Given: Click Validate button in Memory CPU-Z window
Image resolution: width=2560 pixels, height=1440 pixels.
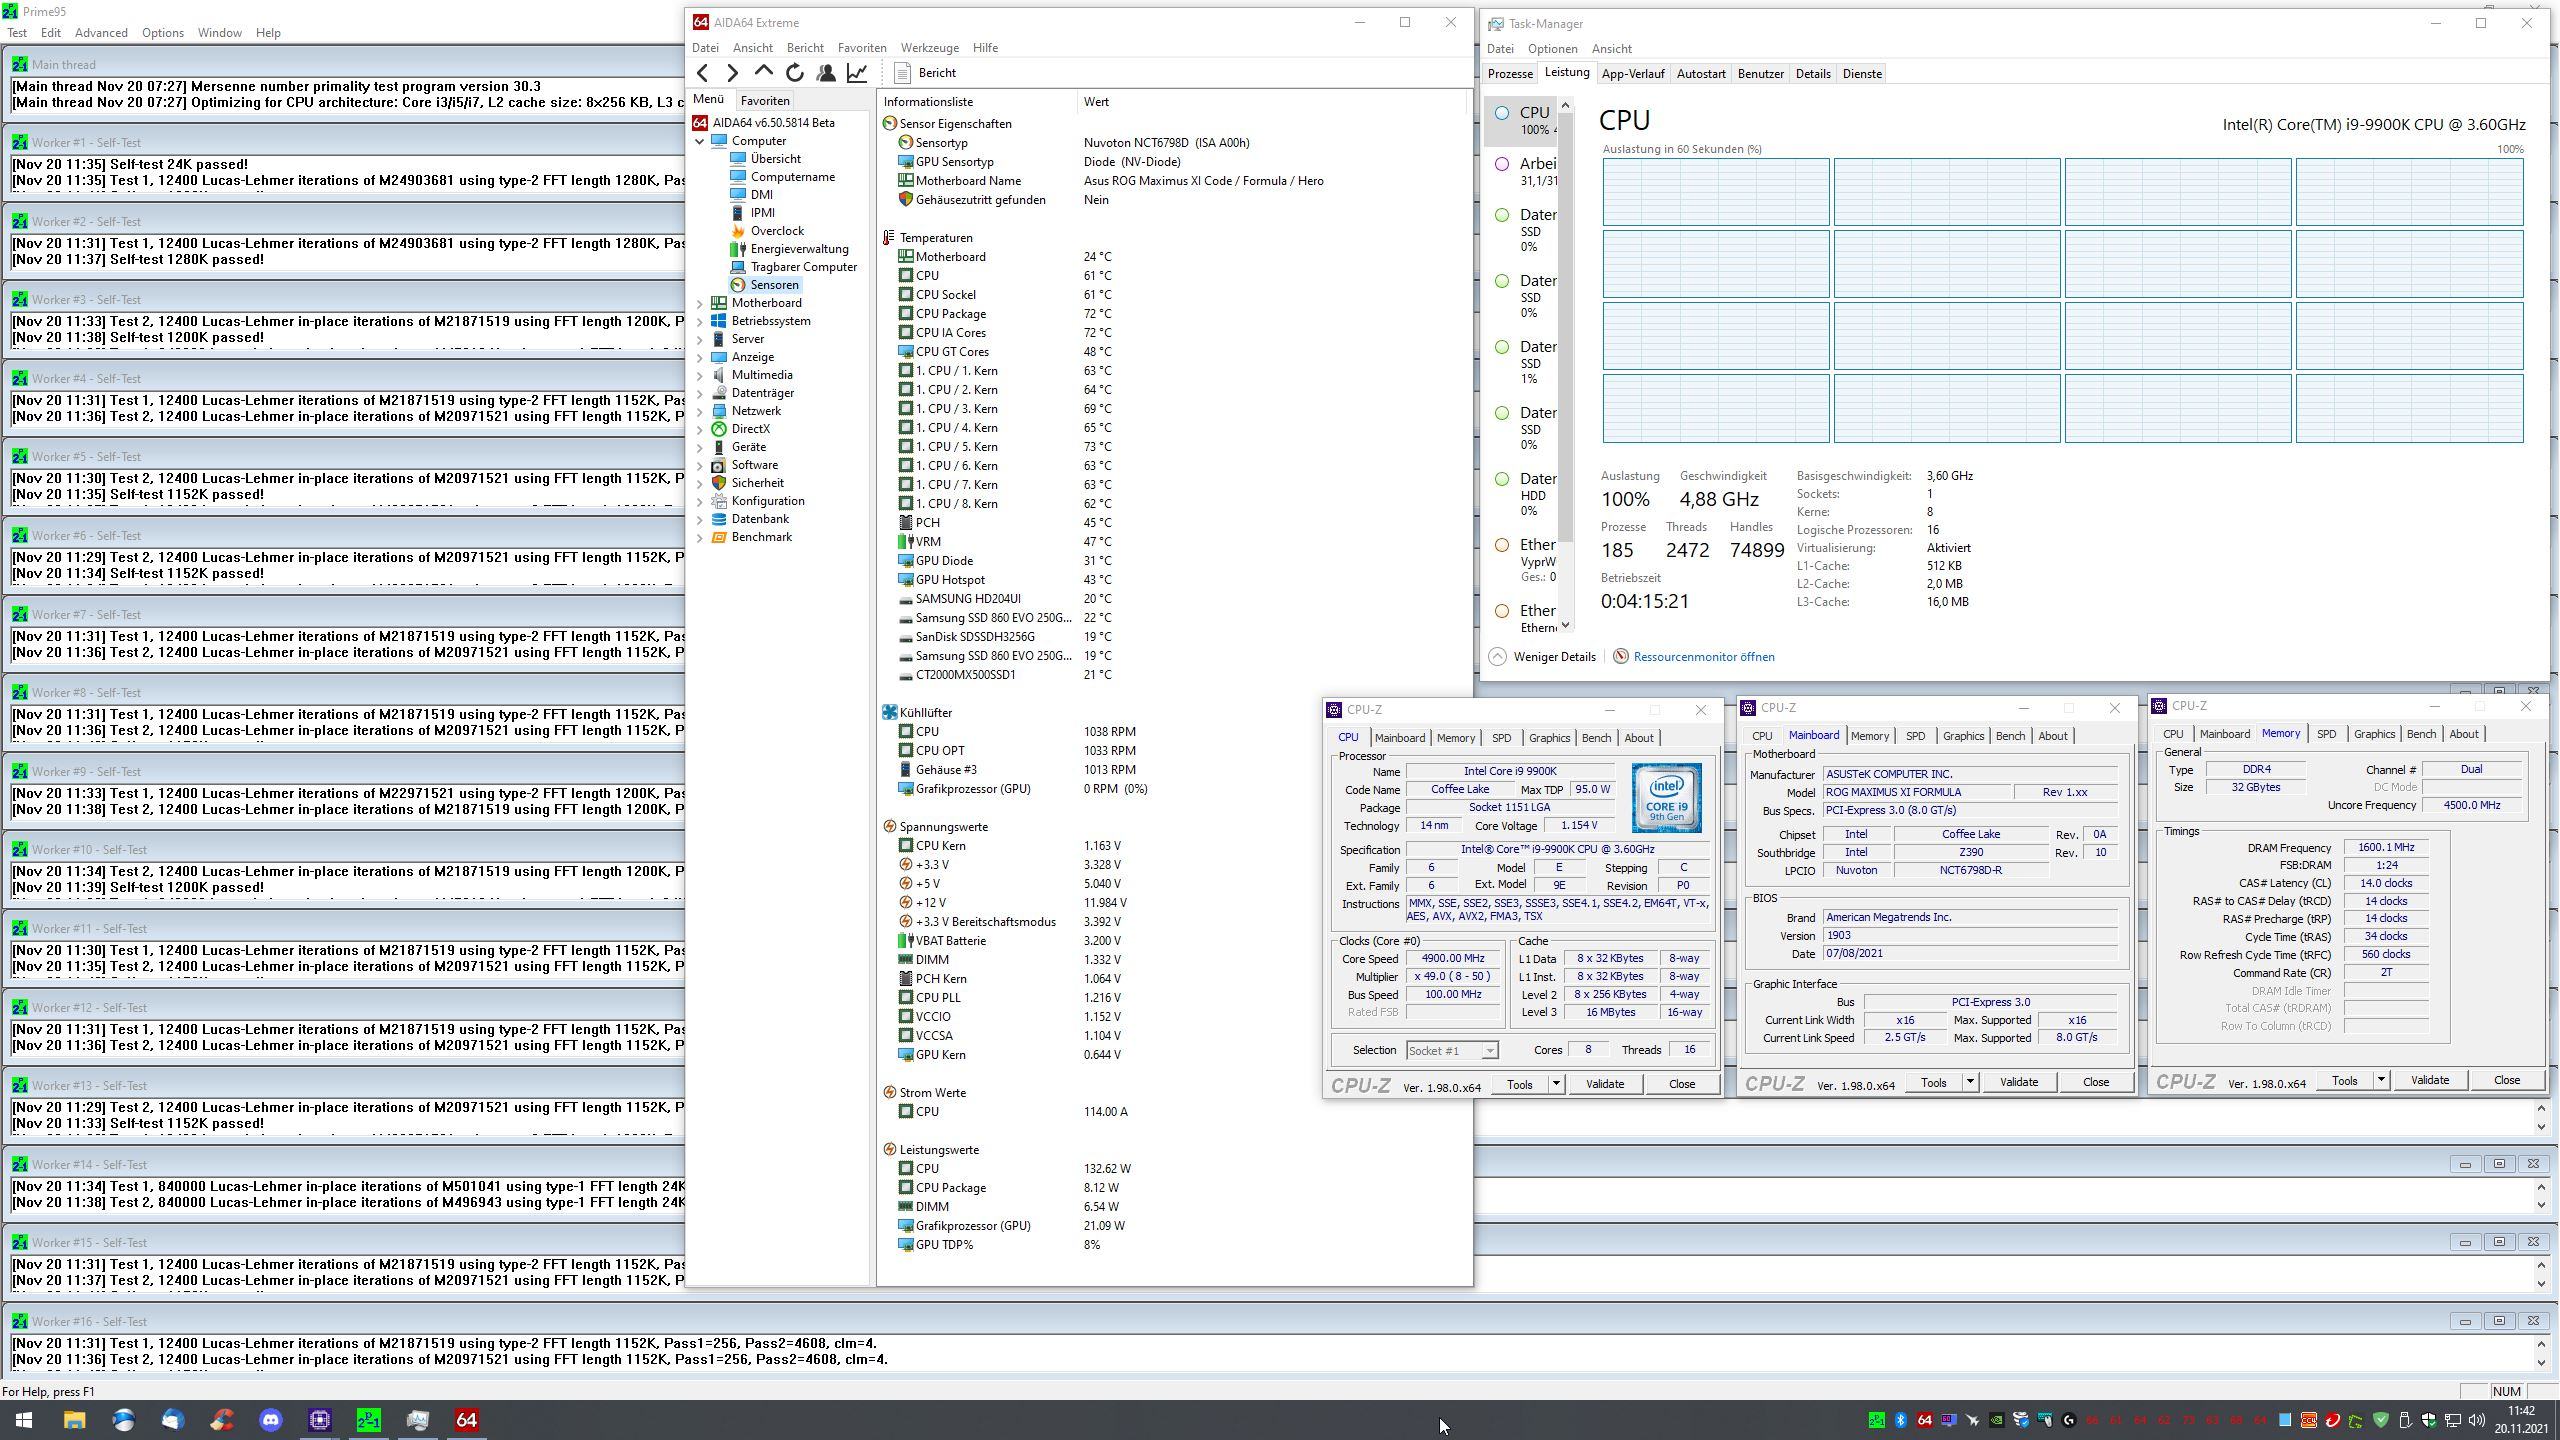Looking at the screenshot, I should point(2429,1080).
